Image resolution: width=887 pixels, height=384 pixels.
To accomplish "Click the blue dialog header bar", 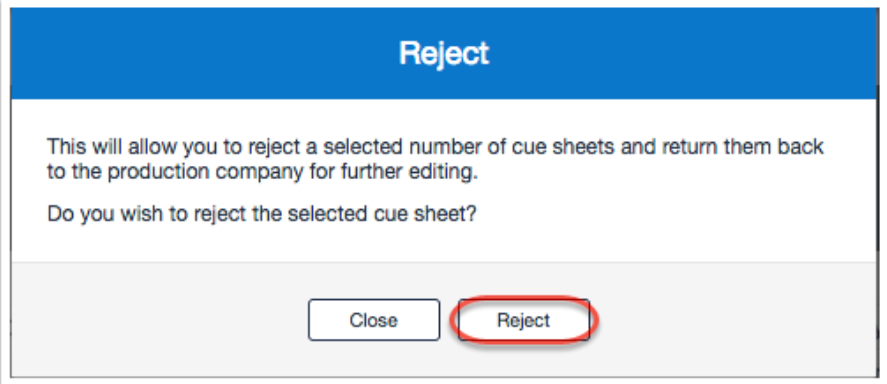I will [x=444, y=53].
